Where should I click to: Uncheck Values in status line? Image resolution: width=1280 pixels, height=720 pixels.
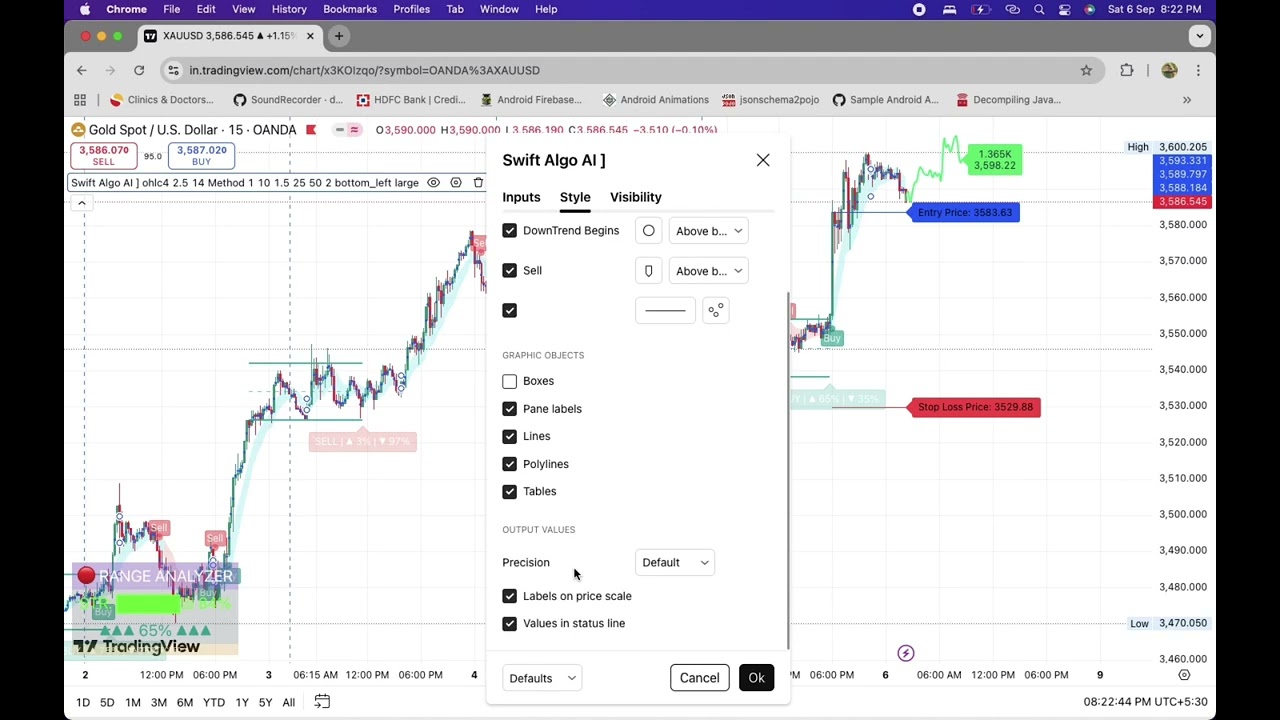(510, 623)
